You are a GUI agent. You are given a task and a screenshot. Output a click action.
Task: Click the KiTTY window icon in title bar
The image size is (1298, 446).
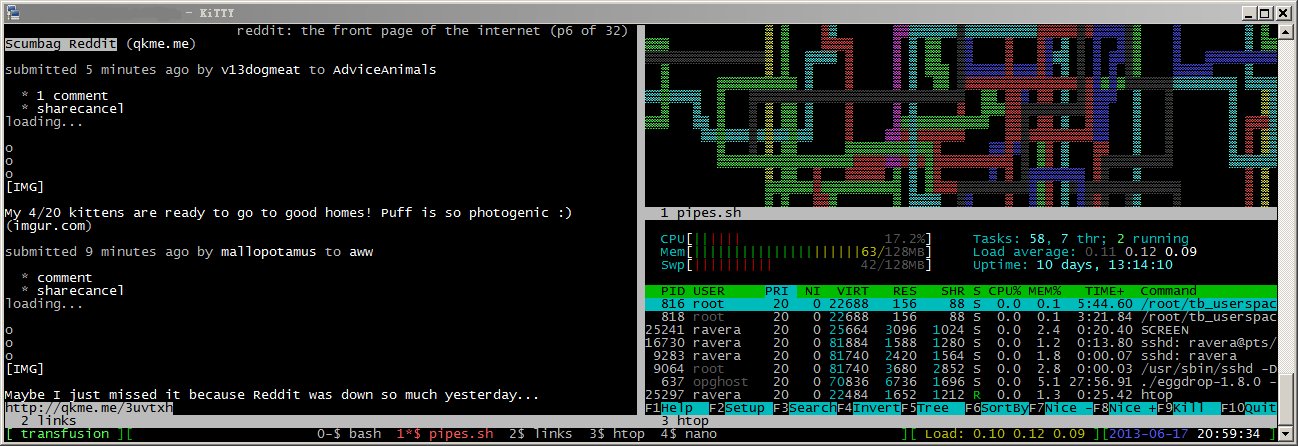pyautogui.click(x=12, y=11)
